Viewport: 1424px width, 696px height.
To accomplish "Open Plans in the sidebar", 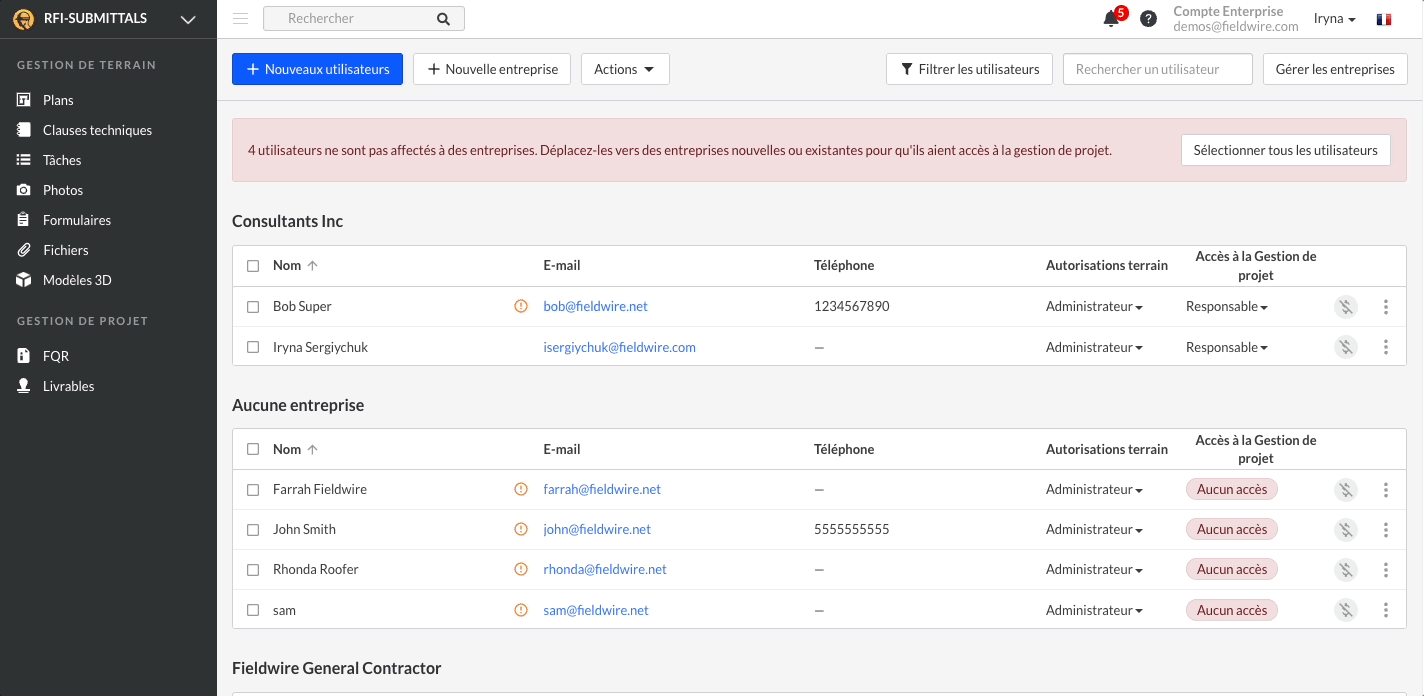I will 58,100.
